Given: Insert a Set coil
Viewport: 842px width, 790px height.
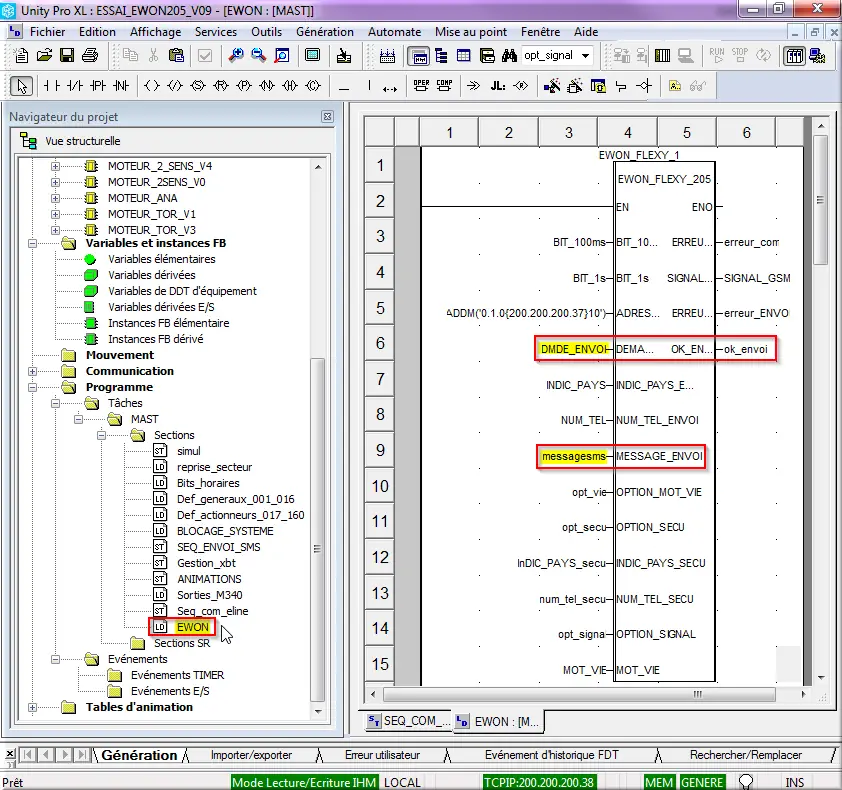Looking at the screenshot, I should coord(198,86).
